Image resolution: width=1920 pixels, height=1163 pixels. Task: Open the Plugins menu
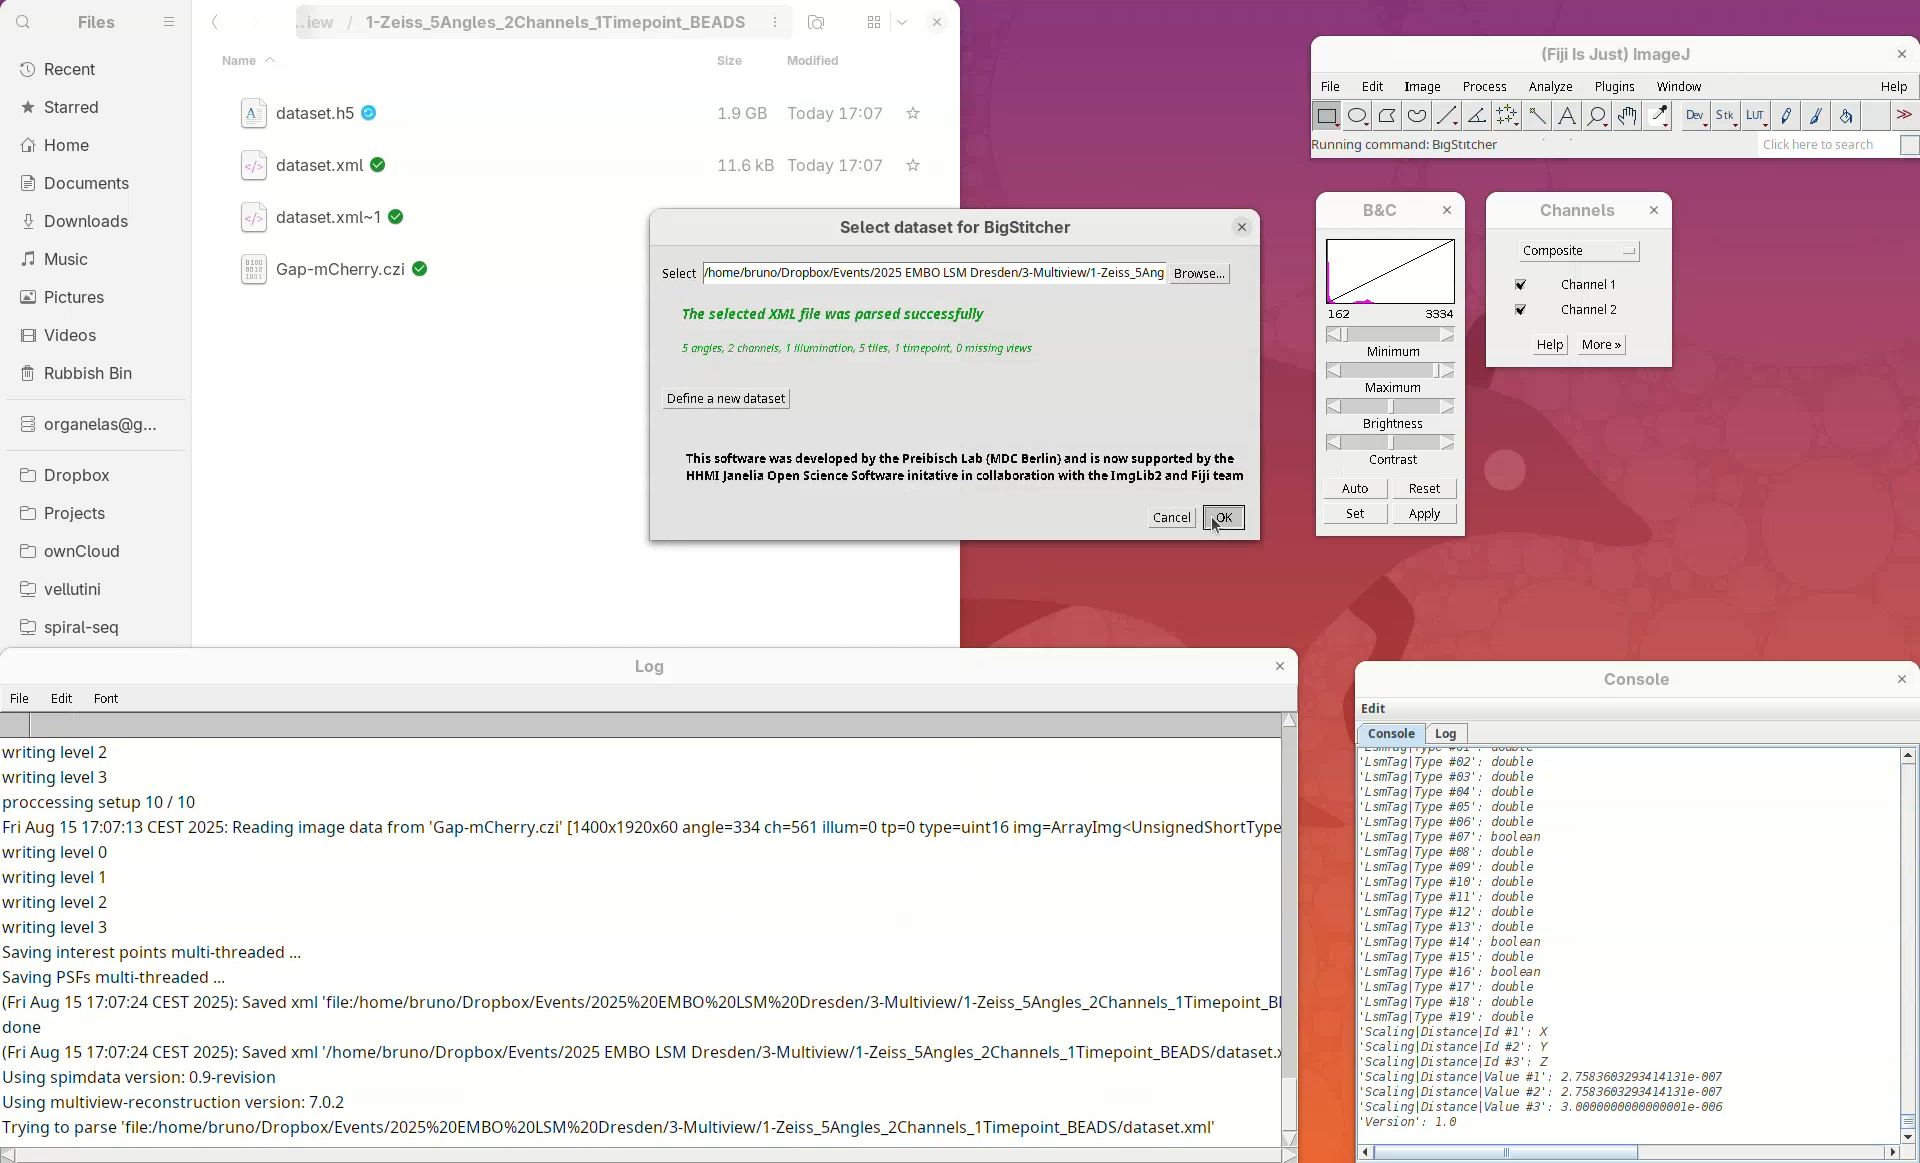click(x=1614, y=87)
